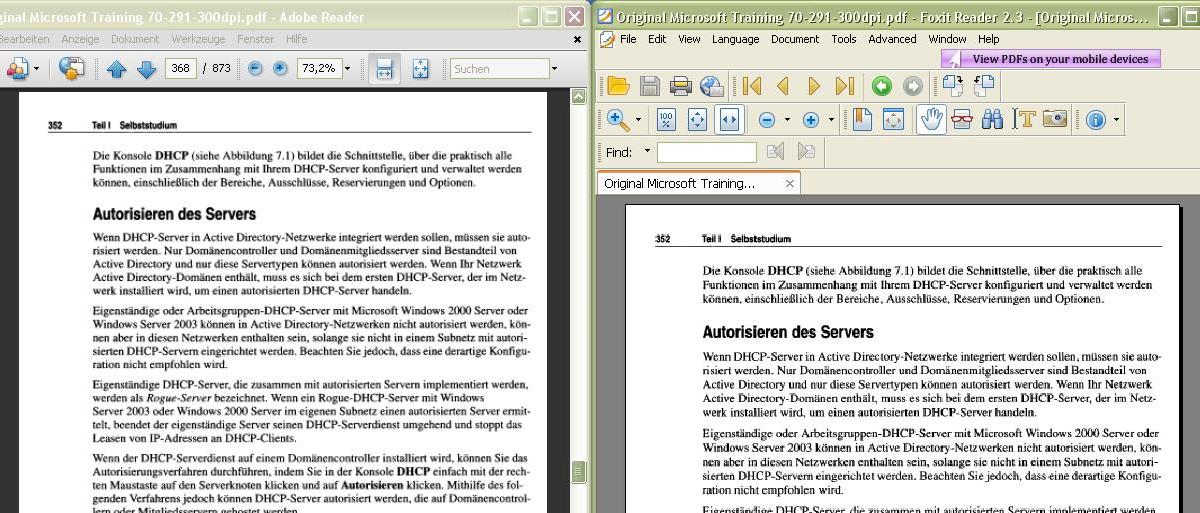The height and width of the screenshot is (513, 1200).
Task: Go to previous page in Foxit
Action: pyautogui.click(x=783, y=86)
